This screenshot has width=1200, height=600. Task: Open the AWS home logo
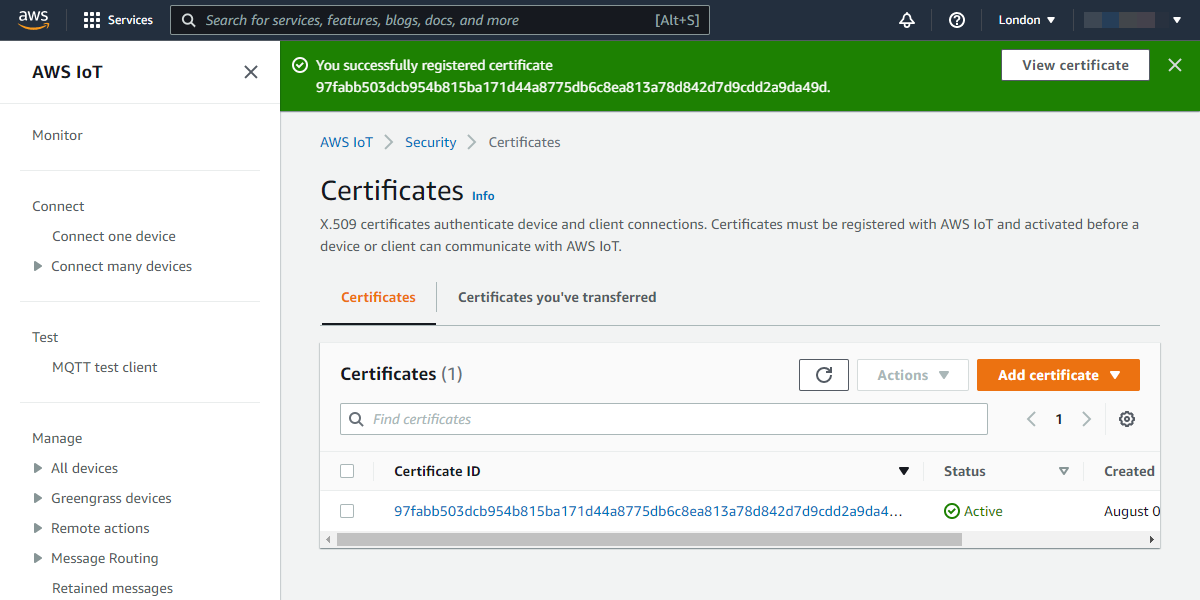[x=34, y=19]
